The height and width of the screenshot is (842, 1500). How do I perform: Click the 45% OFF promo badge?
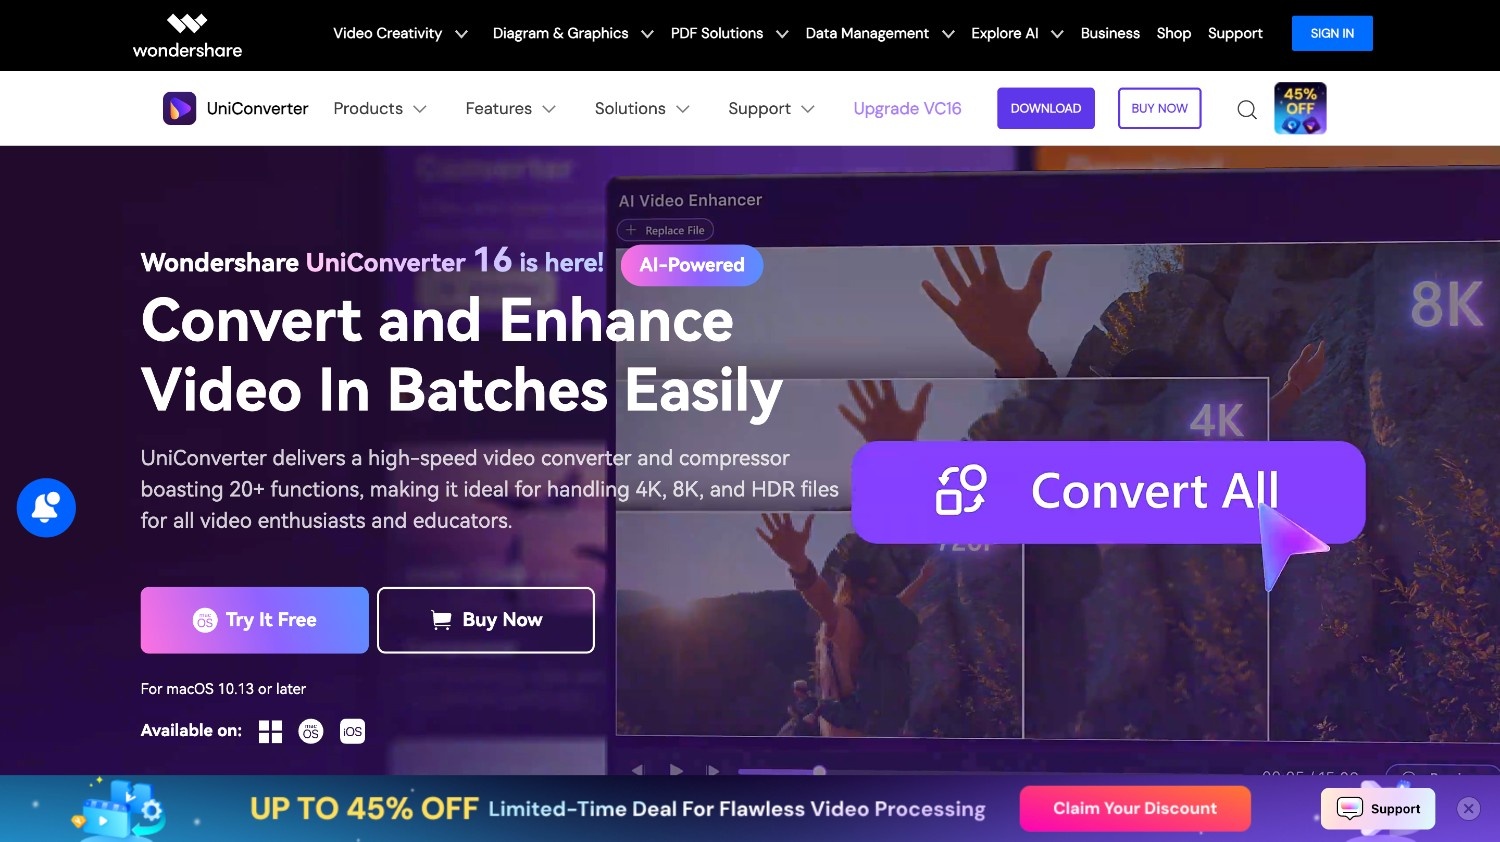coord(1300,108)
